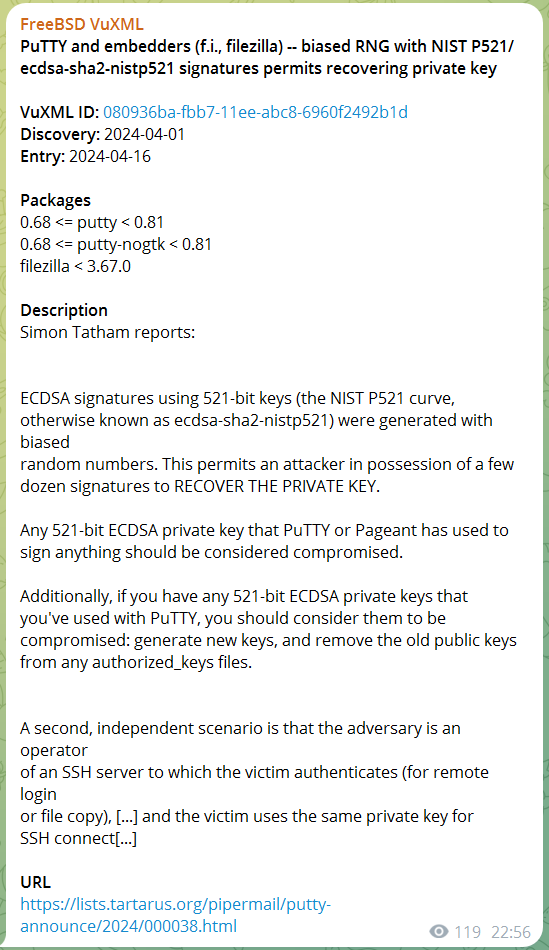
Task: Click the Description heading
Action: [x=64, y=310]
